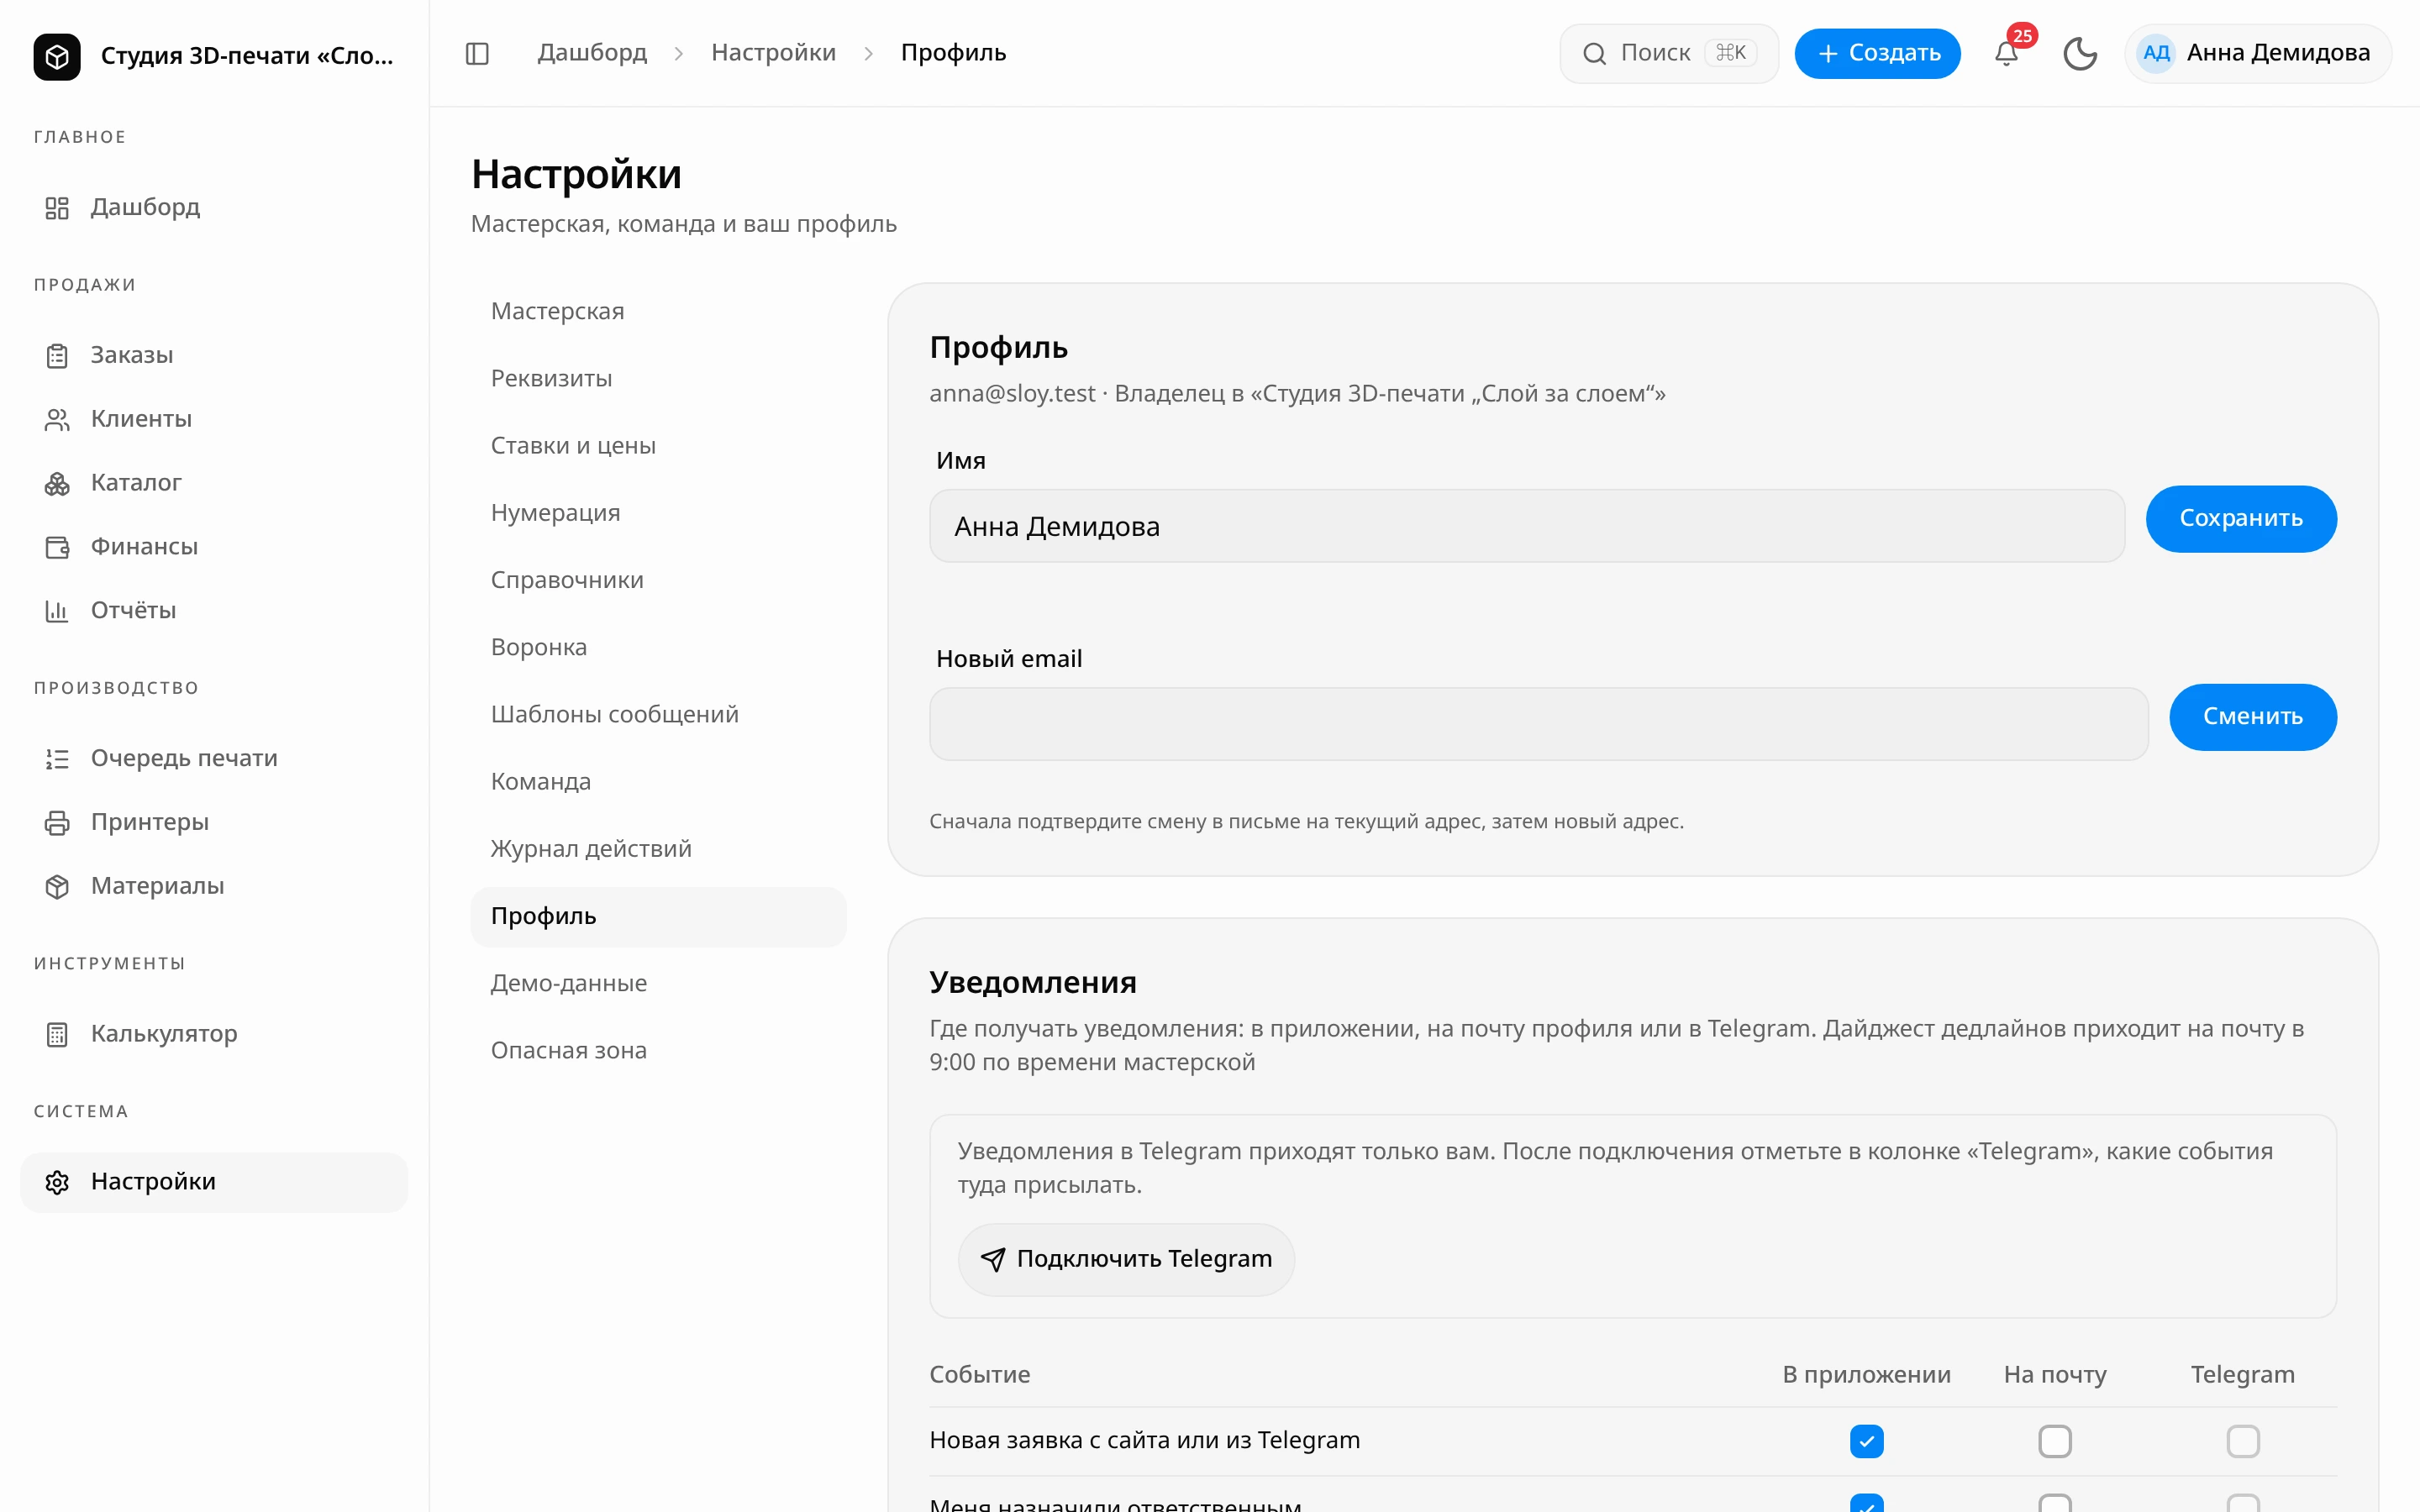Collapse the sidebar with the panel icon

click(x=477, y=53)
